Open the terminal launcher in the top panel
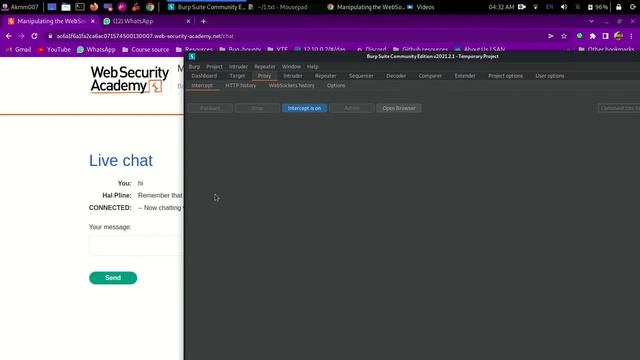Image resolution: width=640 pixels, height=360 pixels. pos(80,7)
